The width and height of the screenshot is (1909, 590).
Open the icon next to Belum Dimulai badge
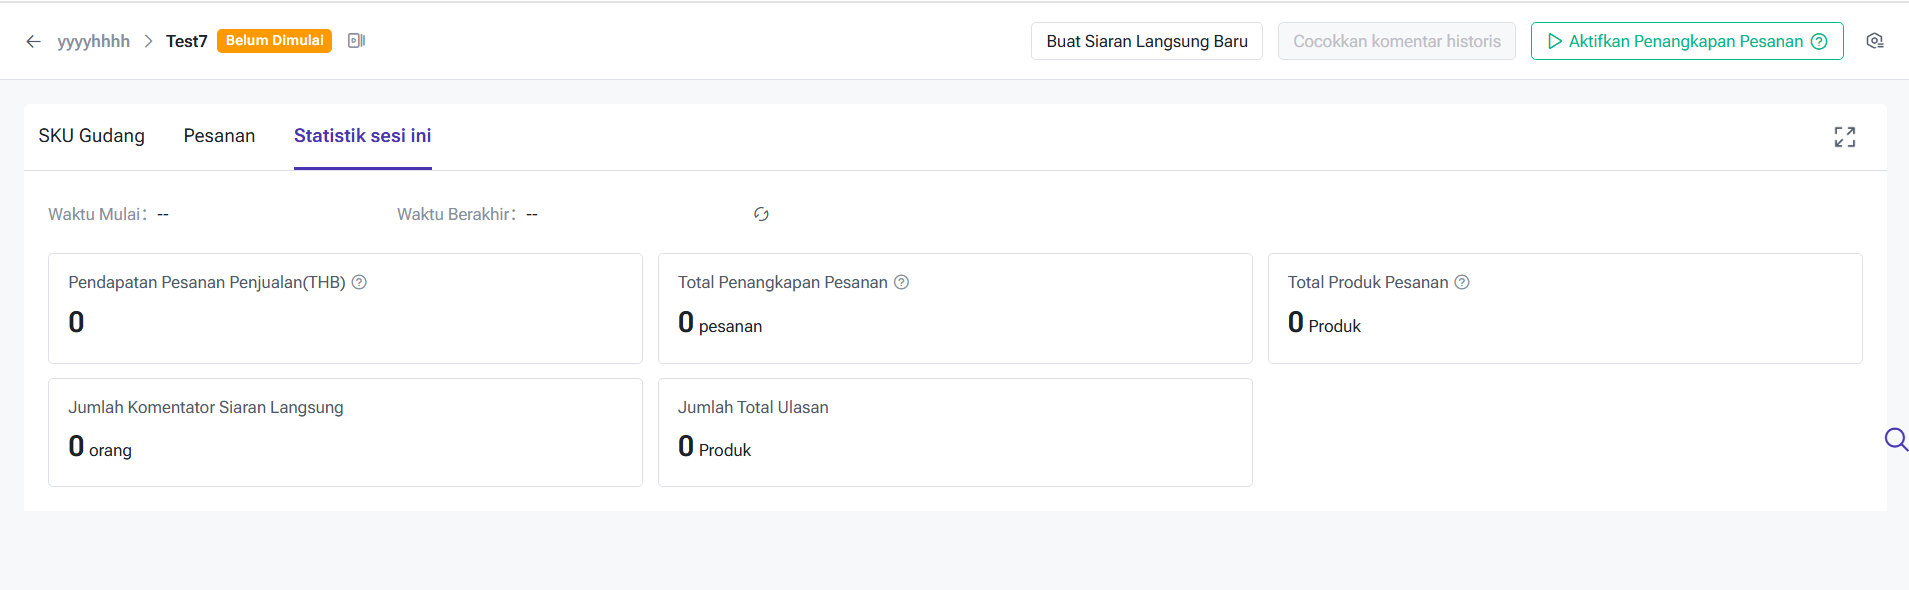356,41
